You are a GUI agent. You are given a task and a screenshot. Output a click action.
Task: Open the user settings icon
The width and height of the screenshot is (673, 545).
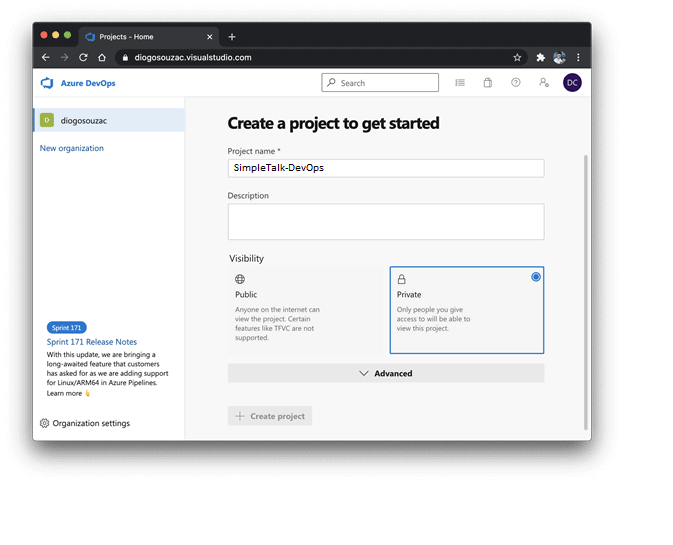(544, 82)
